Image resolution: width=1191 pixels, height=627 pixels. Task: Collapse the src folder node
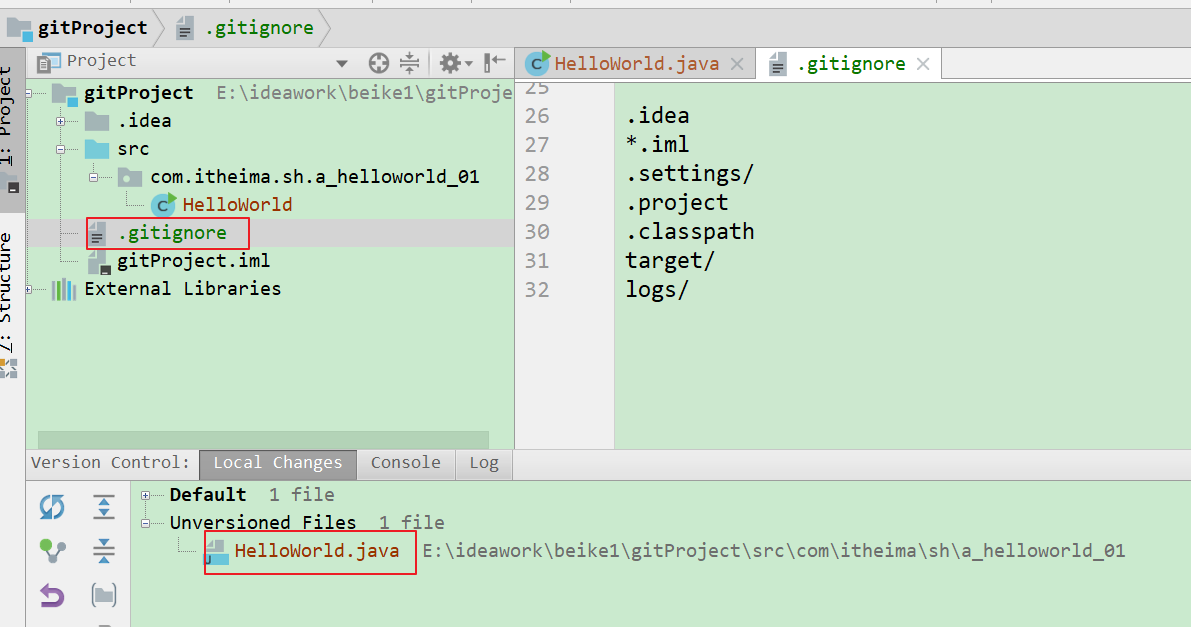click(61, 149)
